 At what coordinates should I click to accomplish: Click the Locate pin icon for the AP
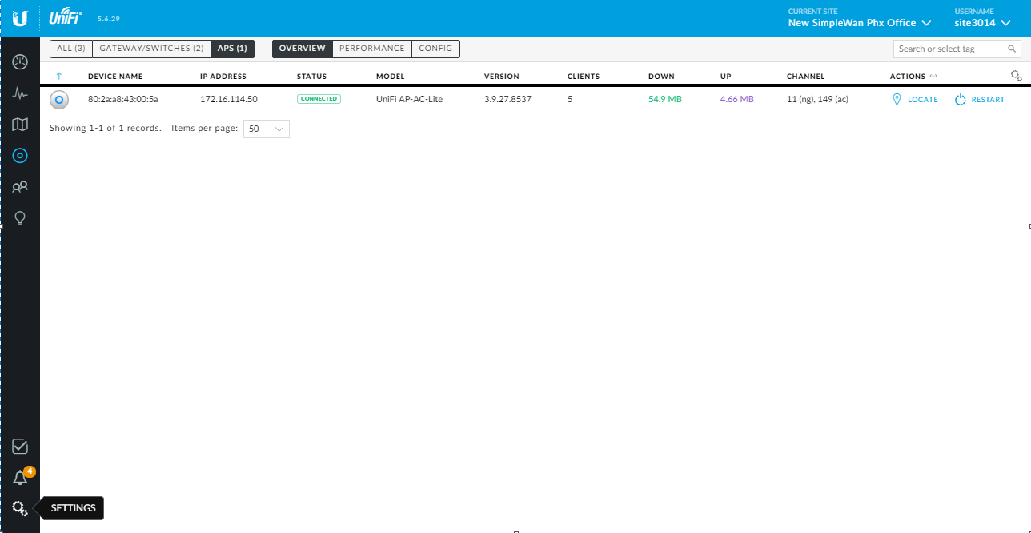point(896,99)
